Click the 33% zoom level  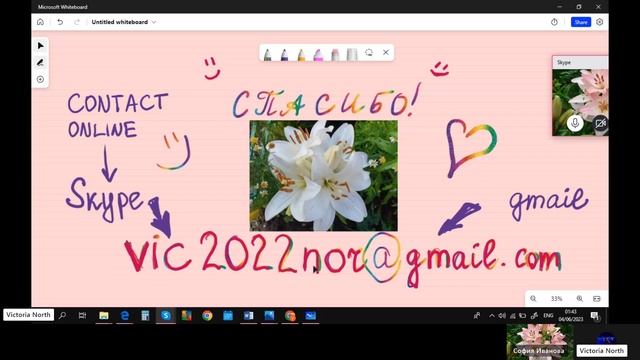click(x=556, y=299)
